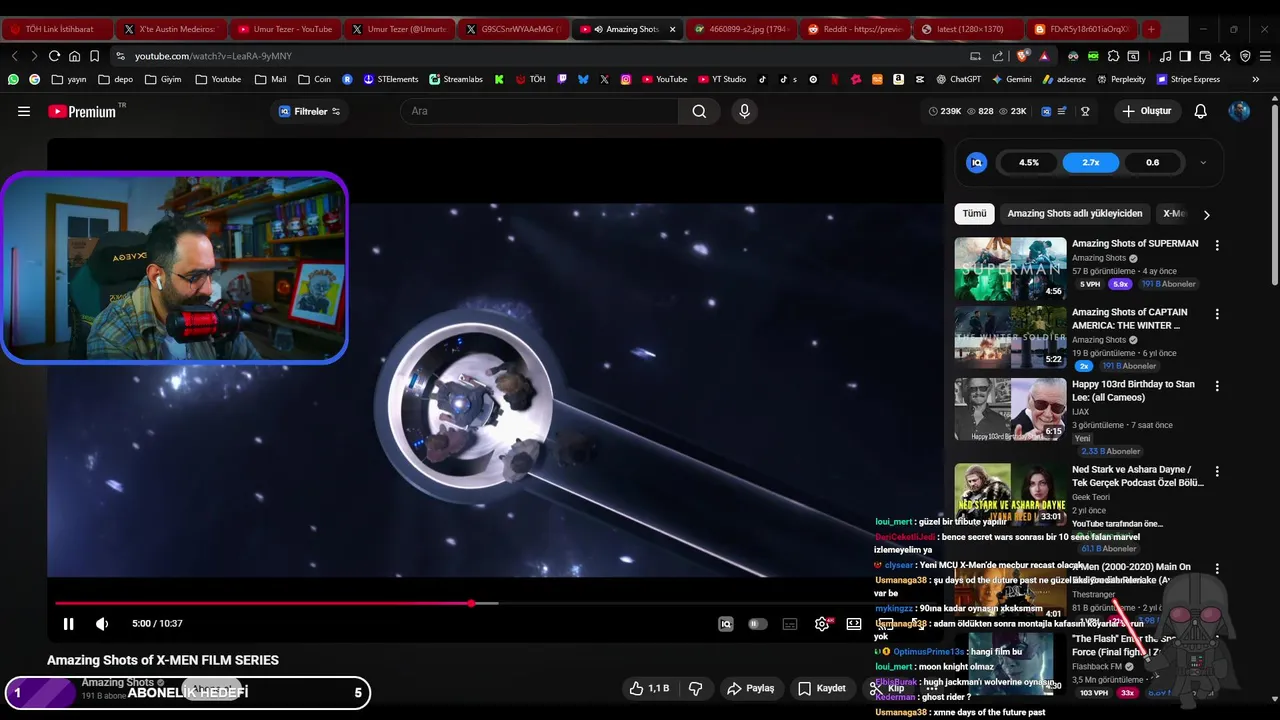The height and width of the screenshot is (720, 1280).
Task: Open the Brave Wallet icon in the toolbar
Action: 1205,56
